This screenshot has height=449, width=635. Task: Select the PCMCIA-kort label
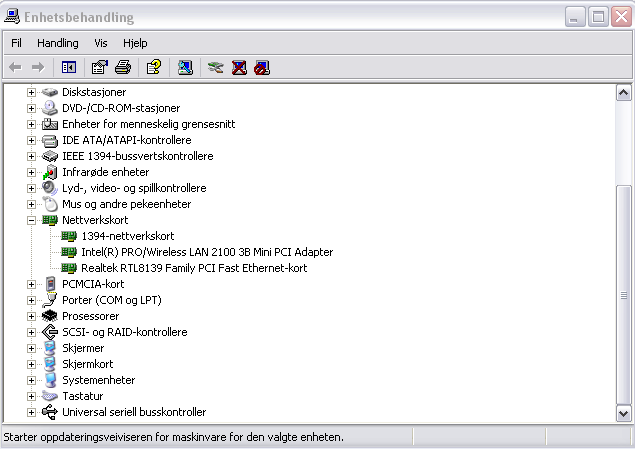(93, 284)
